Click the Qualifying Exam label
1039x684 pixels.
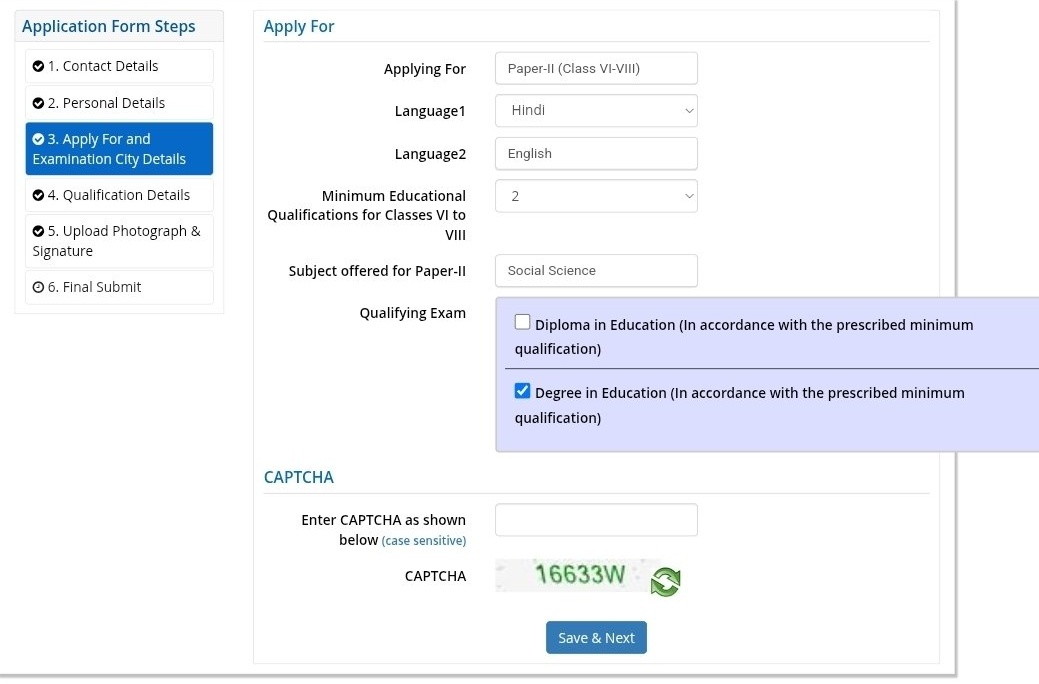(x=413, y=313)
